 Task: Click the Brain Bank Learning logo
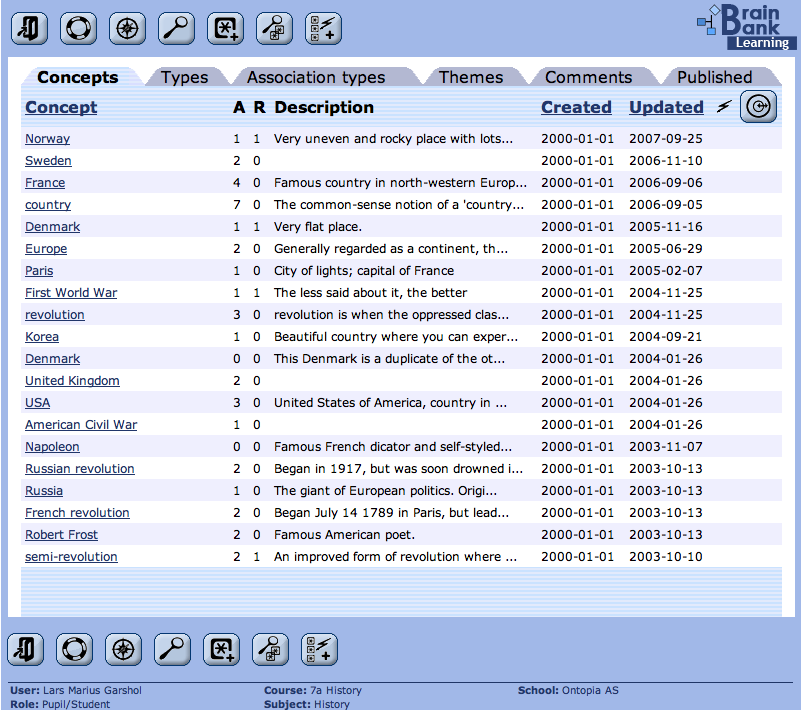point(746,27)
